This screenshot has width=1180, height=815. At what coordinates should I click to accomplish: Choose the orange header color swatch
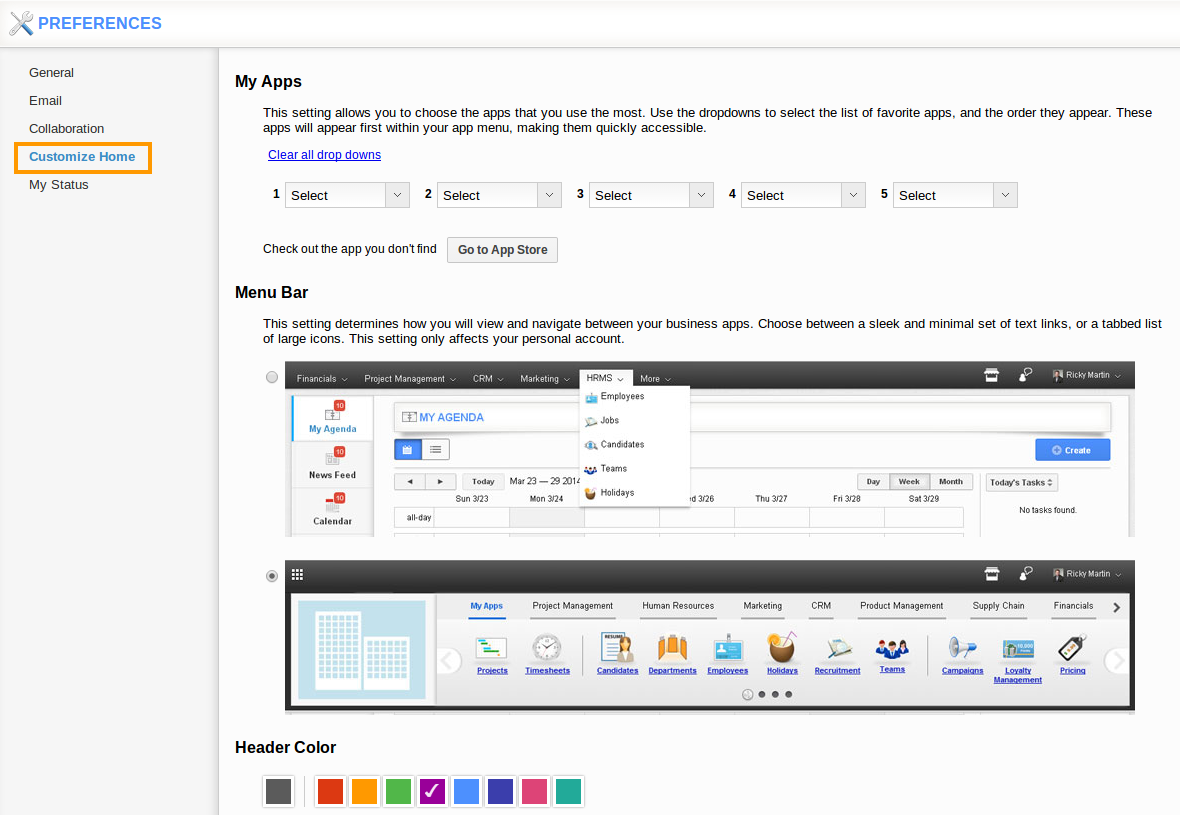coord(364,792)
